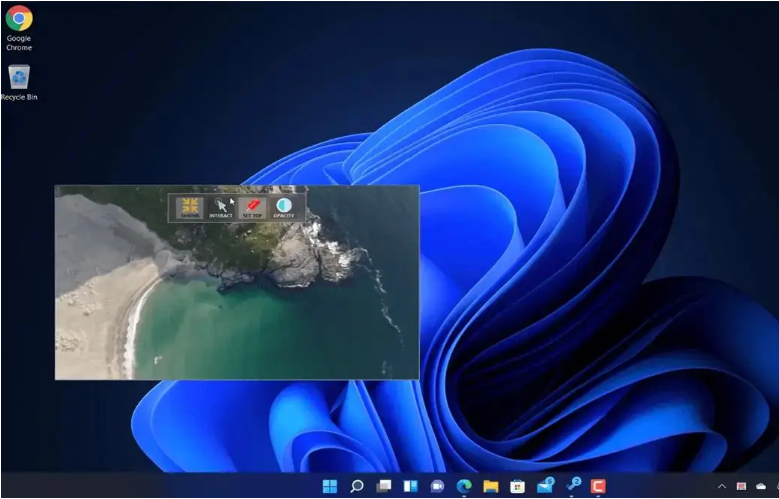The width and height of the screenshot is (779, 499).
Task: Open taskbar Search magnifier
Action: coord(357,486)
